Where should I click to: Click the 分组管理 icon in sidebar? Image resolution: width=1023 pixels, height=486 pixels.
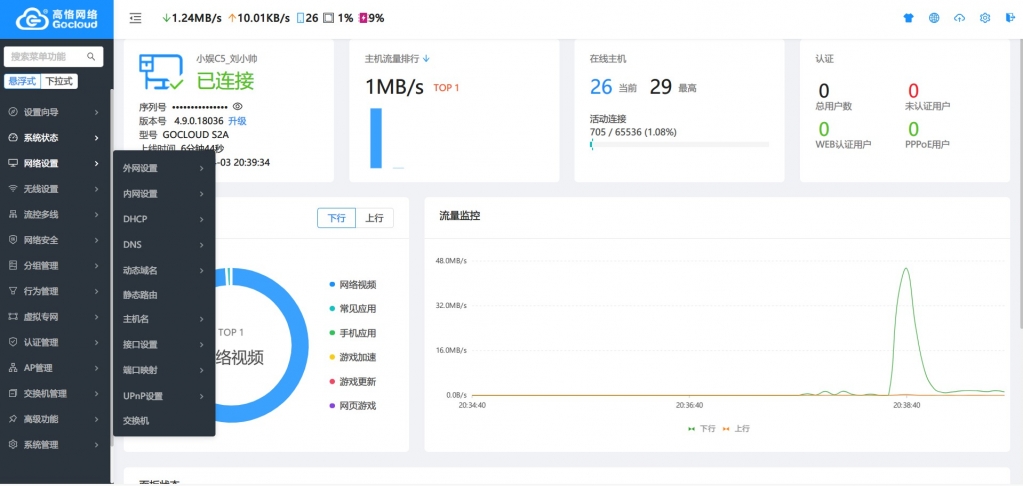point(12,266)
